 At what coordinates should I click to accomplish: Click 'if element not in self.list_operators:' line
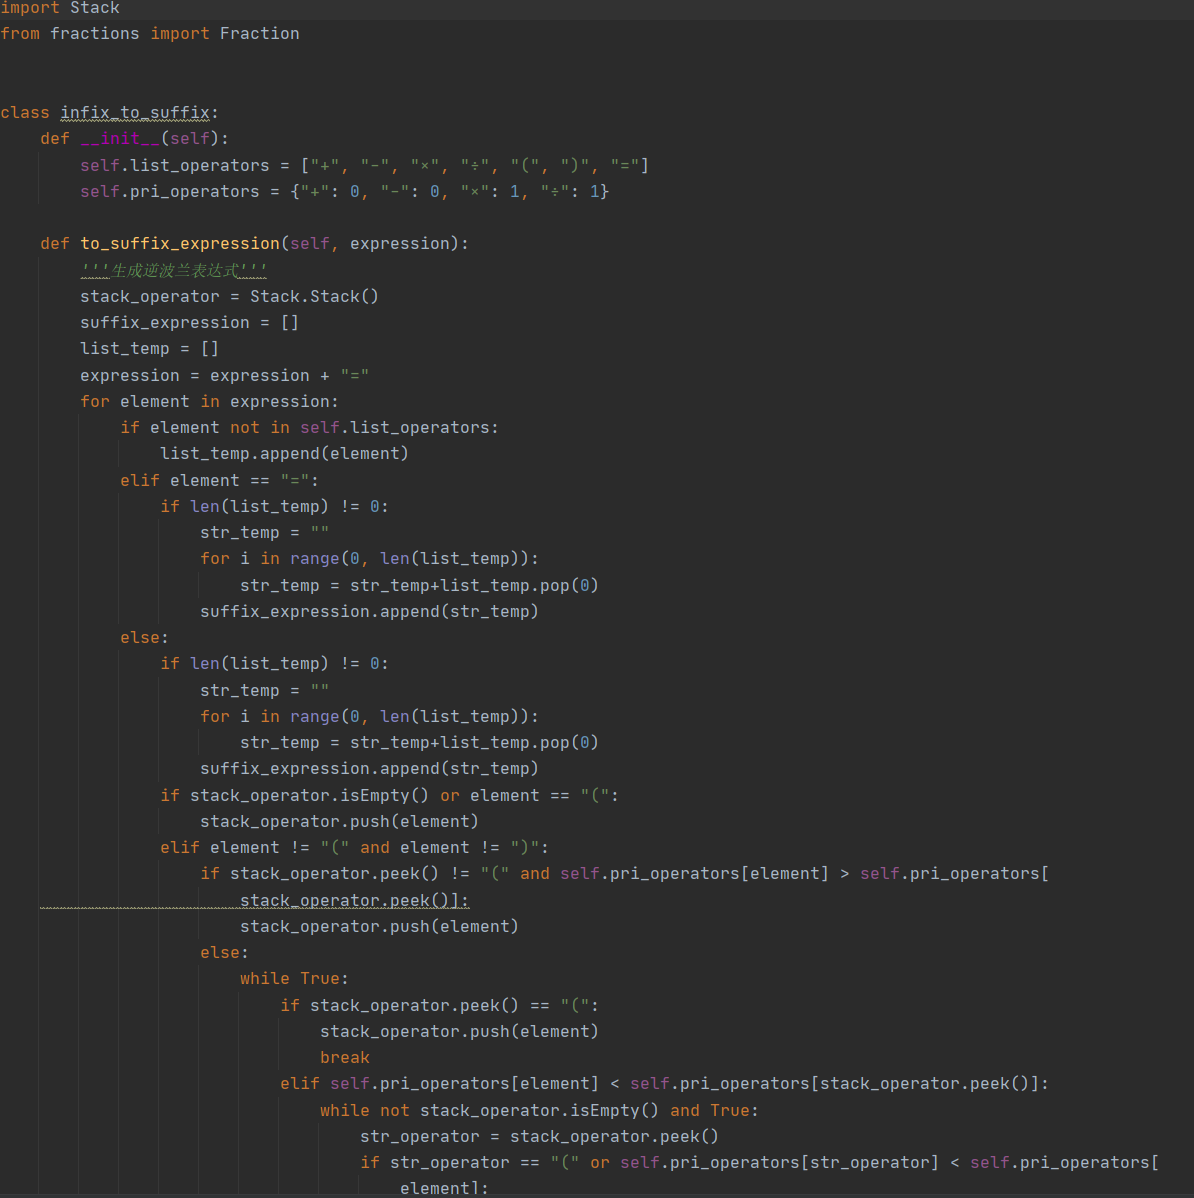tap(309, 427)
